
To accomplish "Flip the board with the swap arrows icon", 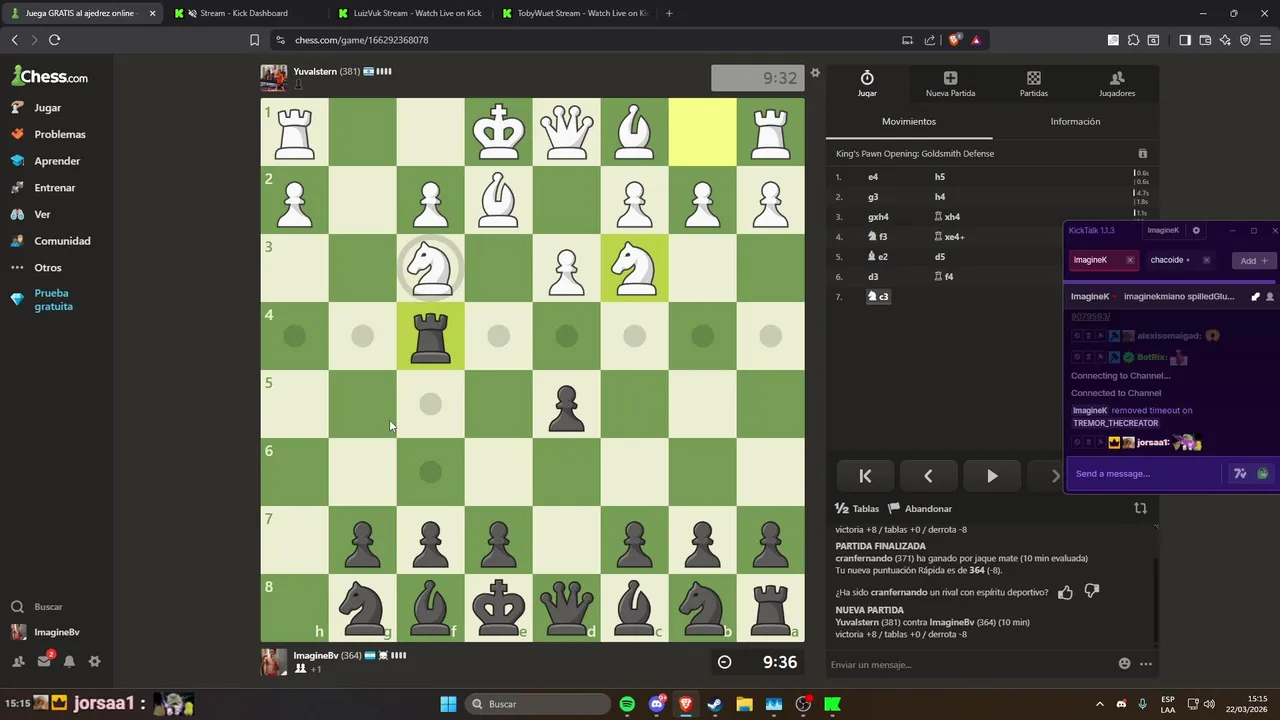I will click(x=1140, y=508).
